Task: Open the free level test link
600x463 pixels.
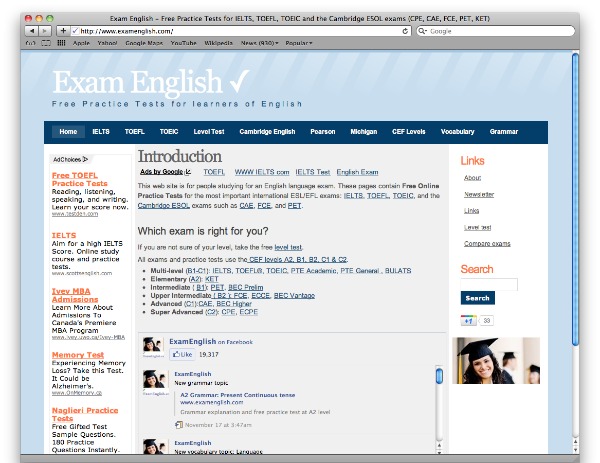Action: (288, 247)
